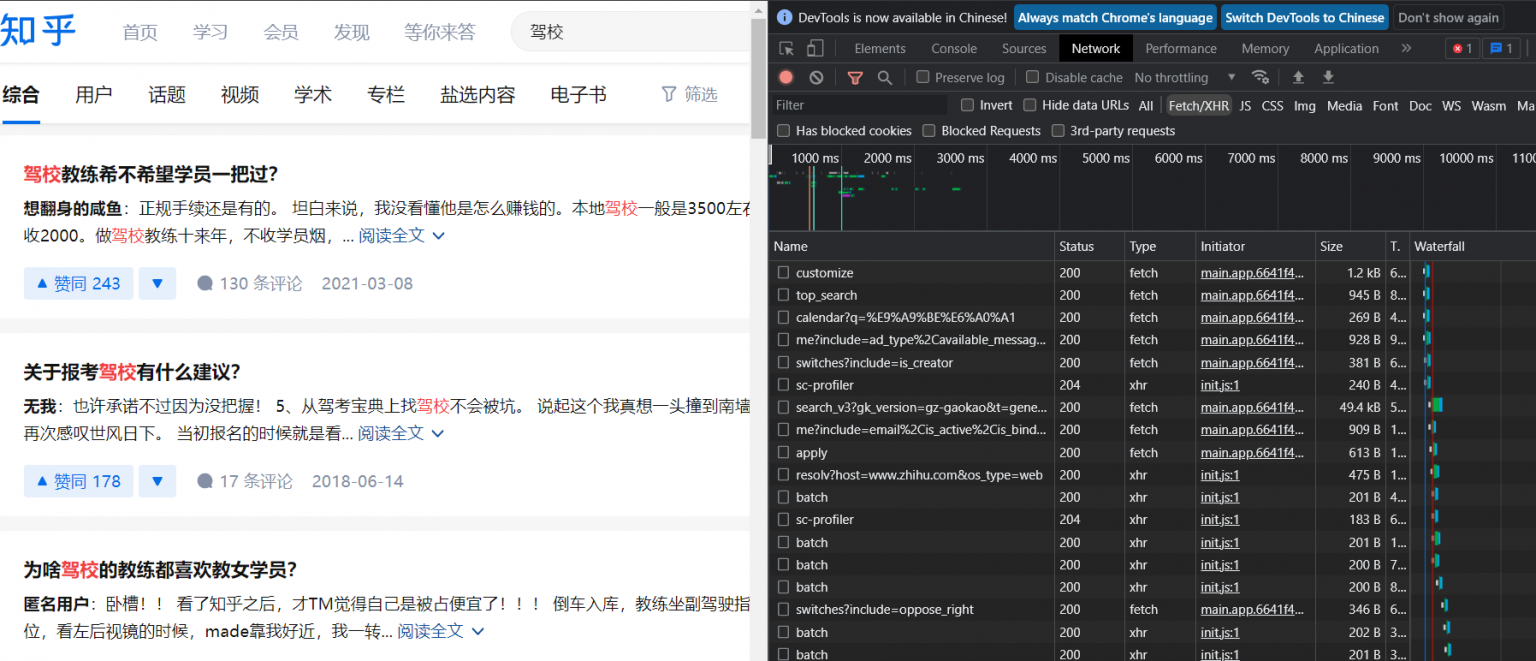Open the No throttling dropdown

pos(1185,77)
